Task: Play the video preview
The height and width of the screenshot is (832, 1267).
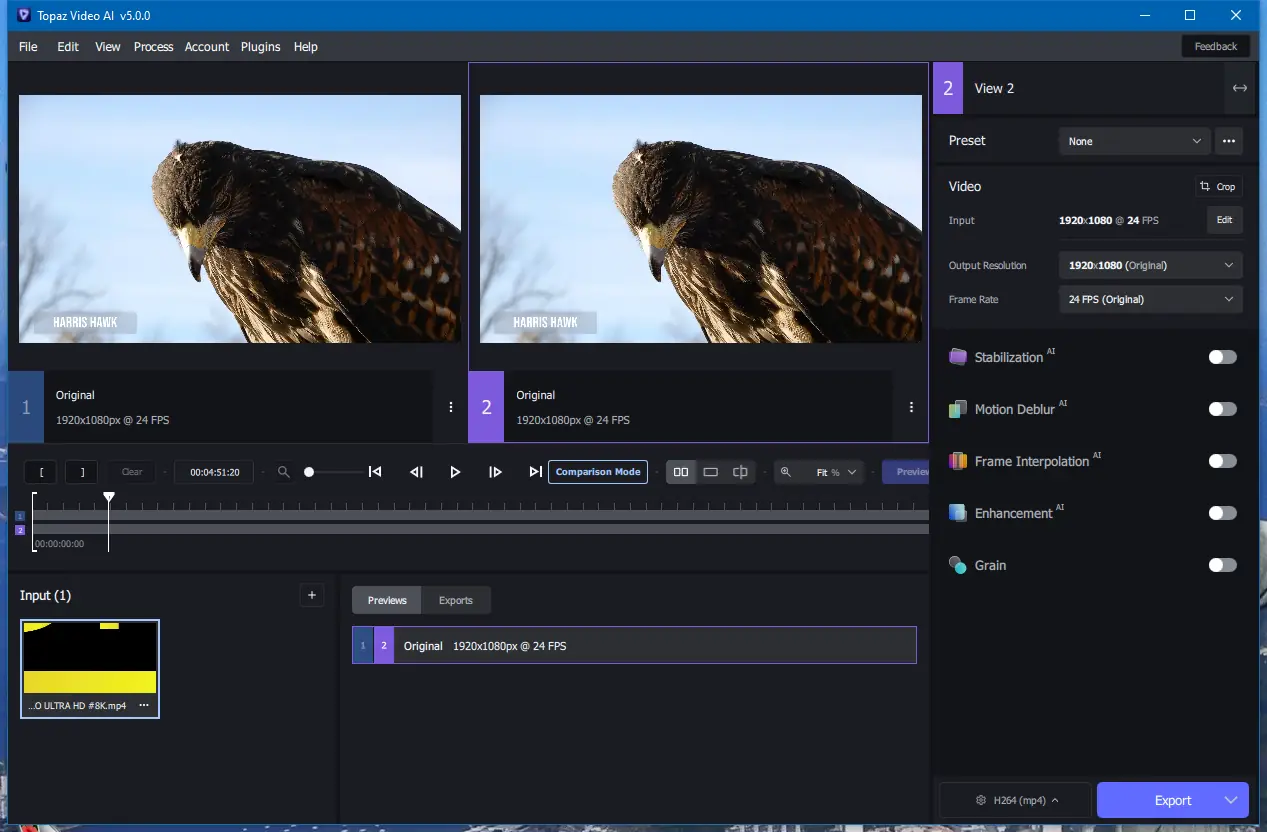Action: pyautogui.click(x=455, y=472)
